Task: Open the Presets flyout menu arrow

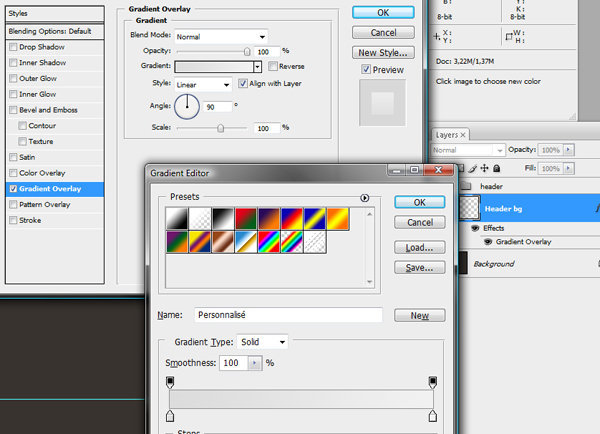Action: tap(364, 198)
